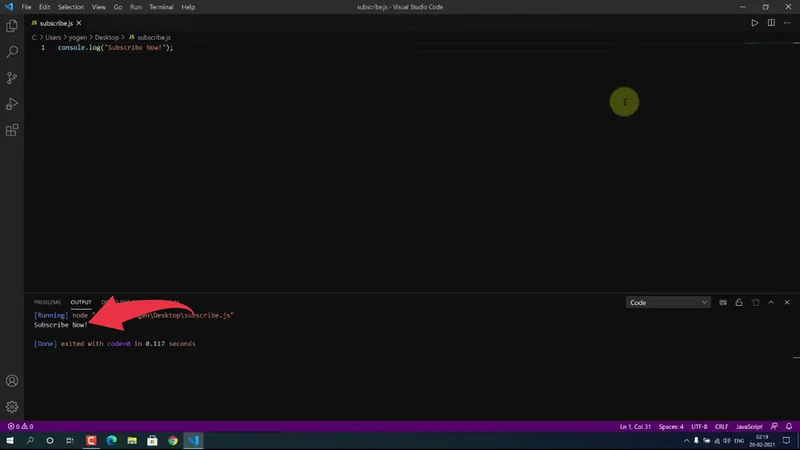800x450 pixels.
Task: Click the Run Code play button
Action: (755, 22)
